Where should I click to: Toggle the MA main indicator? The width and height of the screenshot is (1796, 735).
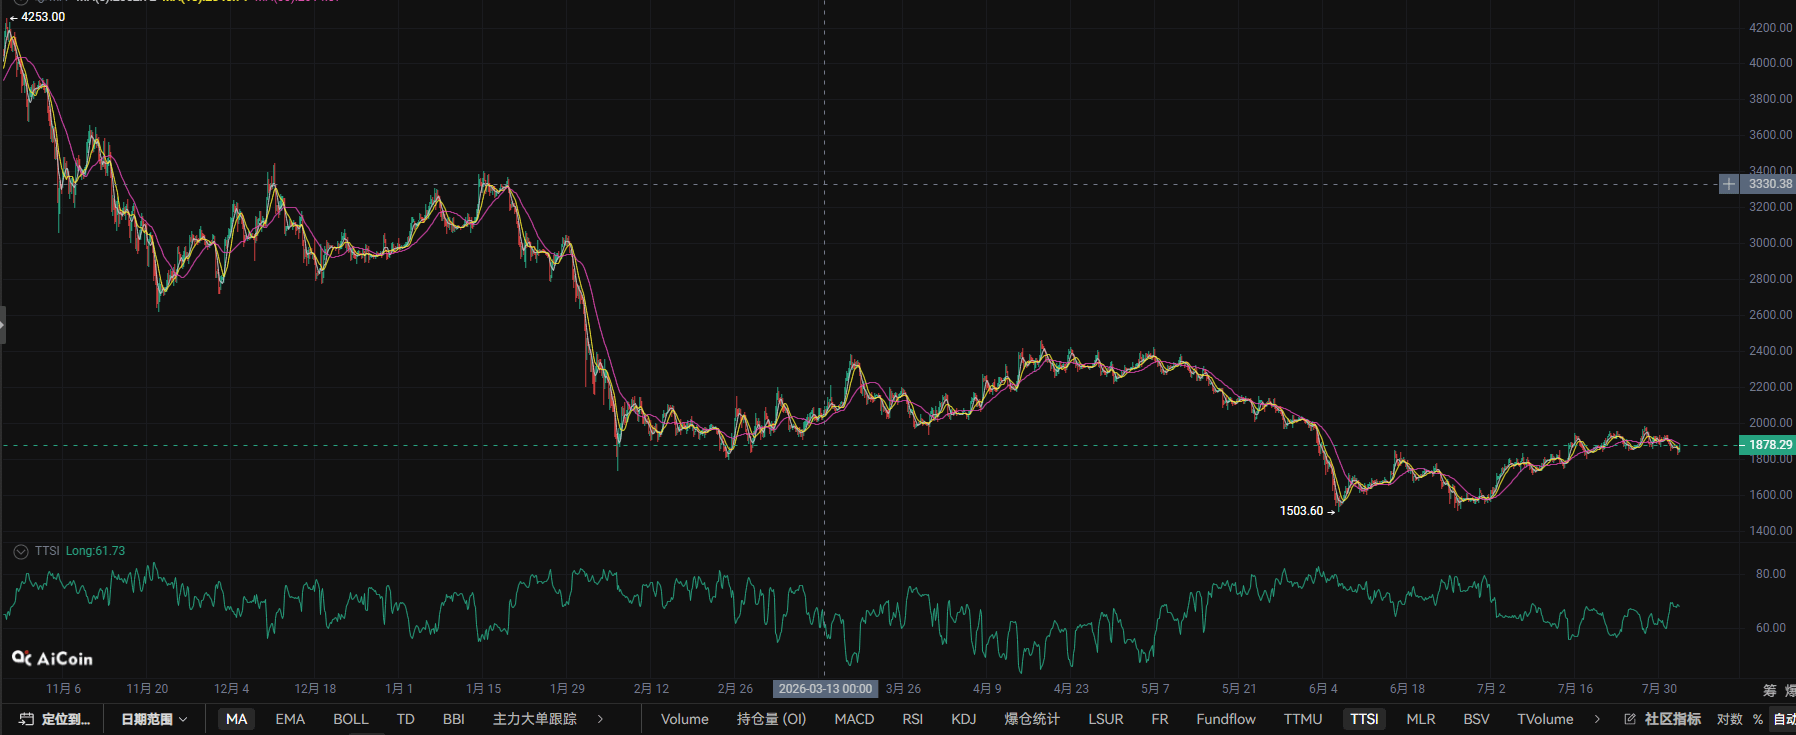coord(236,719)
